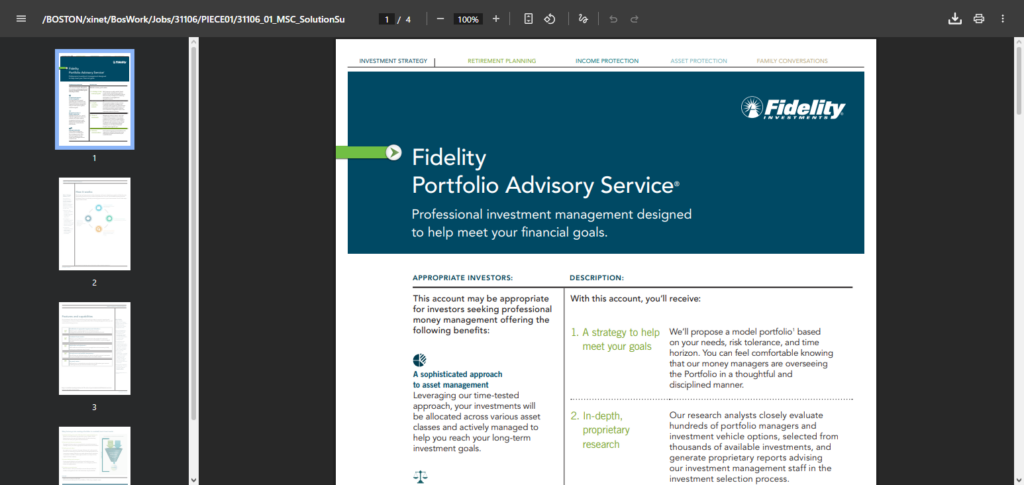Click the balance scale icon
Screen dimensions: 1024x485
click(x=420, y=477)
